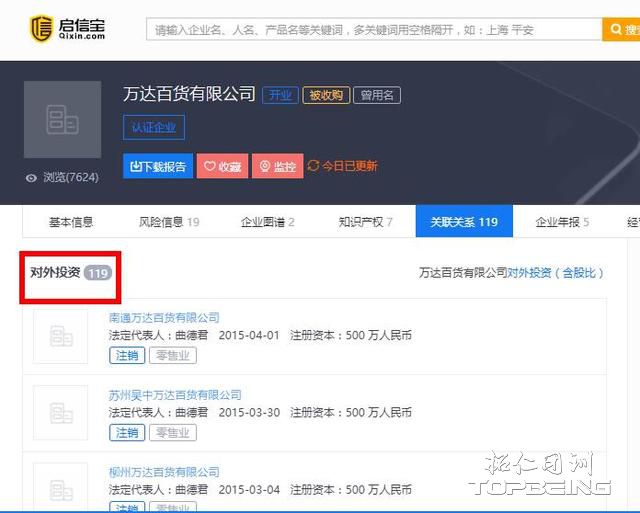Click the 认证企业 button
640x513 pixels.
coord(154,127)
